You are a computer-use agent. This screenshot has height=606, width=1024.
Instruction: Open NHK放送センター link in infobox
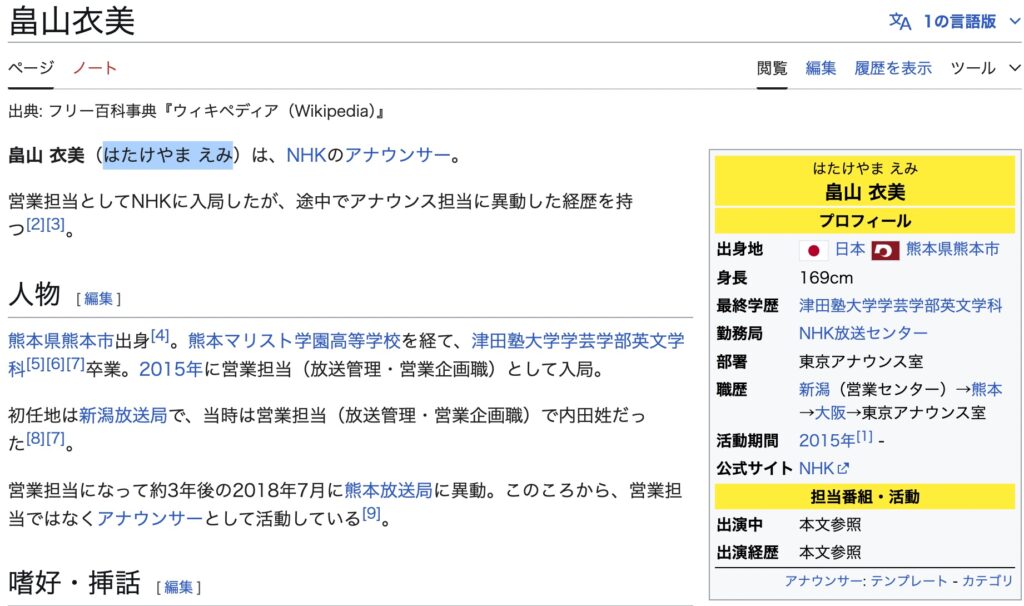[863, 333]
